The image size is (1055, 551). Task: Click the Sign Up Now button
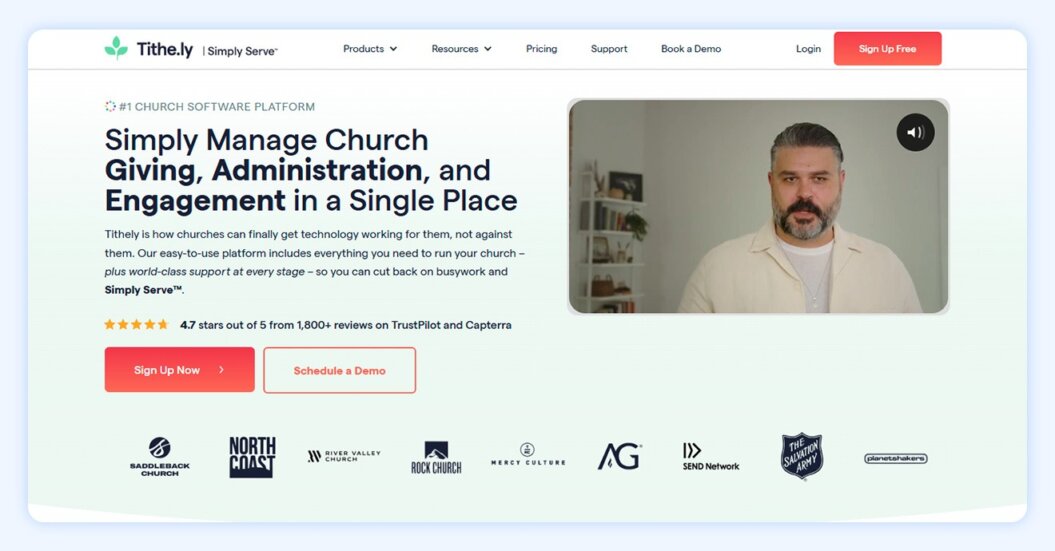(180, 369)
